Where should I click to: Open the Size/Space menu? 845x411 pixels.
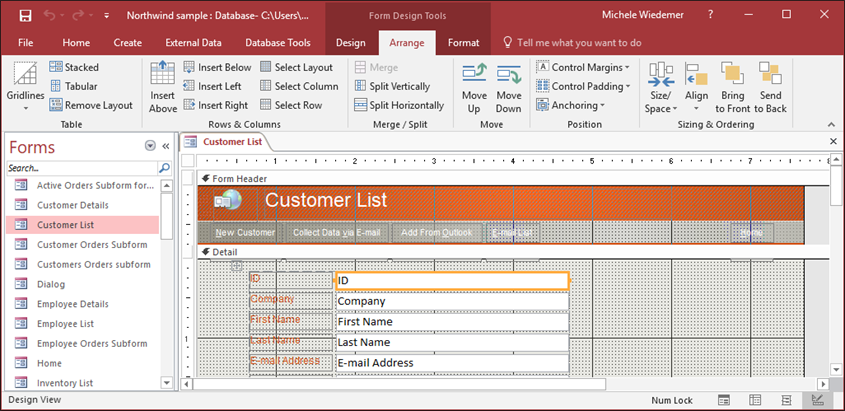pyautogui.click(x=661, y=88)
